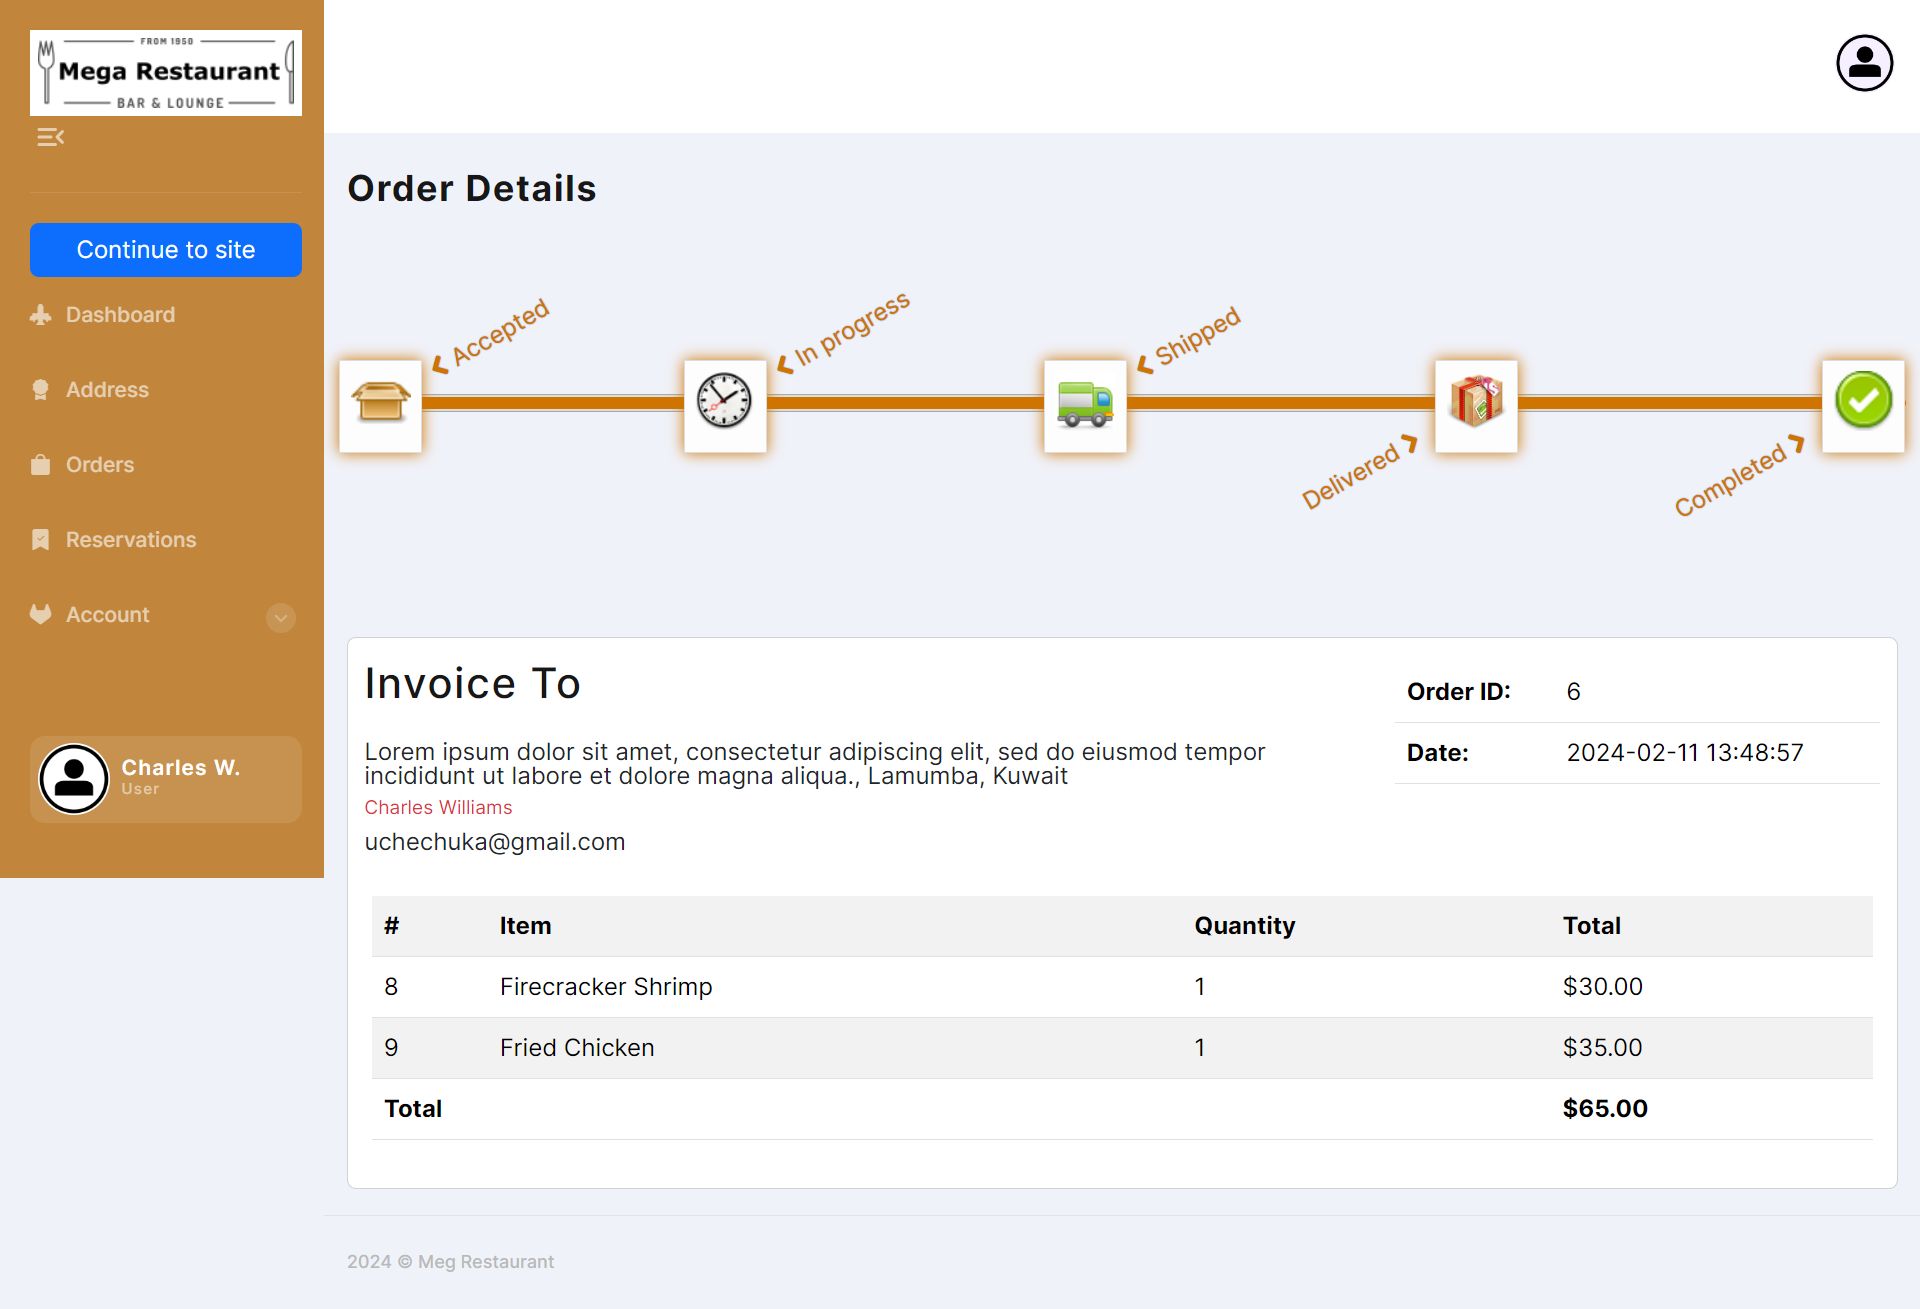Click the Shipped truck icon

tap(1085, 406)
